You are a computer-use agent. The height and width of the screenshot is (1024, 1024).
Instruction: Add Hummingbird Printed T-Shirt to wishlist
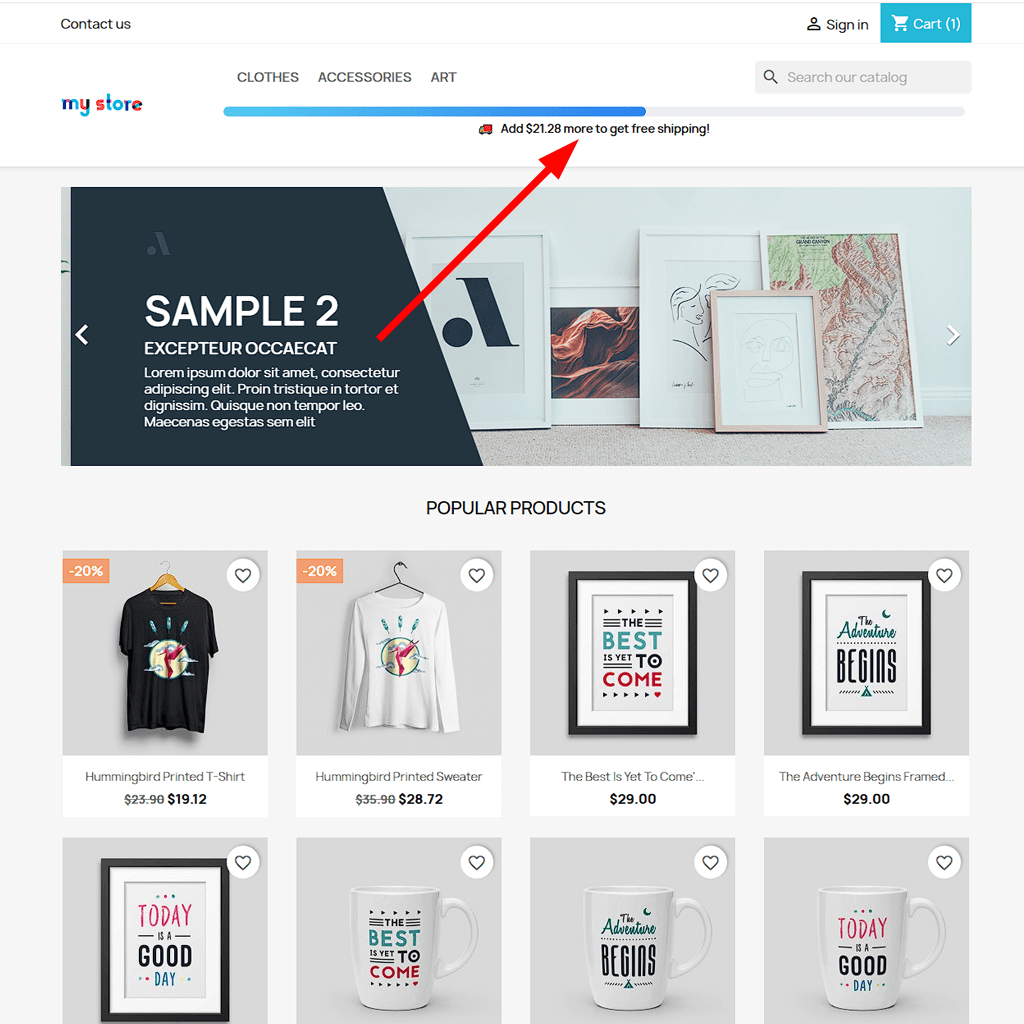coord(243,575)
